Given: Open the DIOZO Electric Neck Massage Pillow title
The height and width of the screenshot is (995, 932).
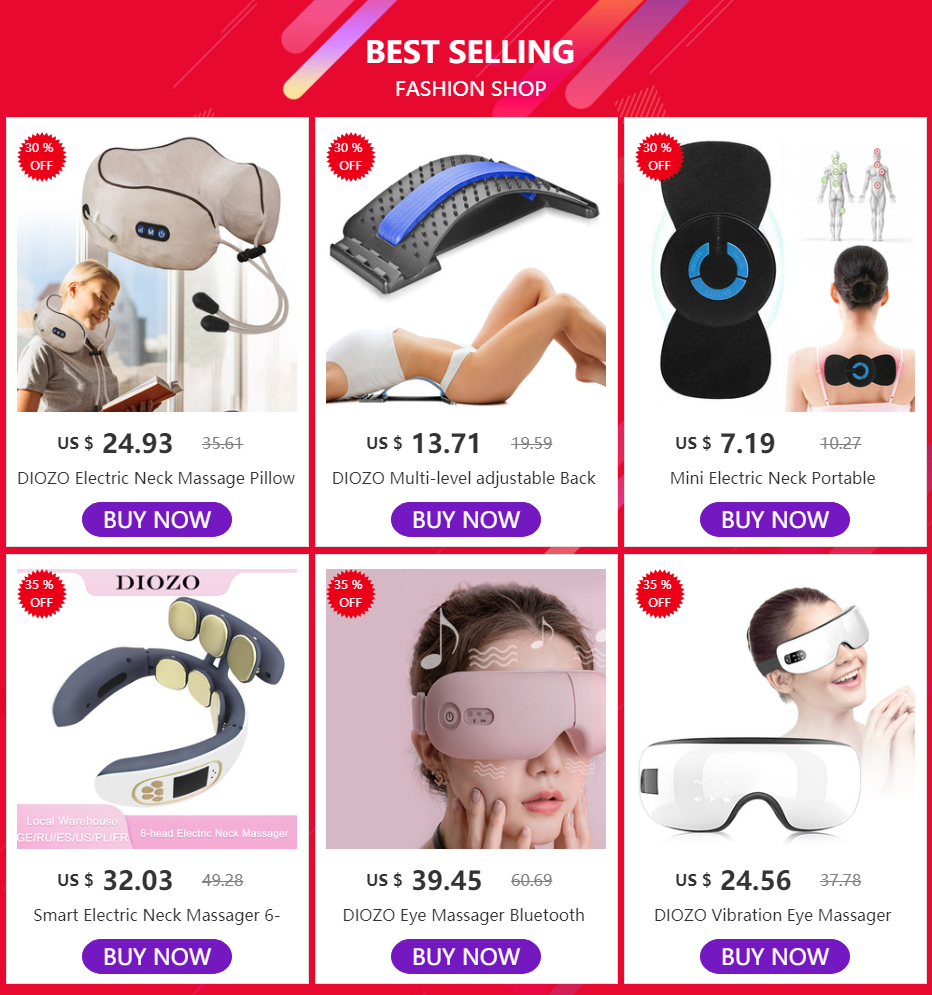Looking at the screenshot, I should 156,478.
